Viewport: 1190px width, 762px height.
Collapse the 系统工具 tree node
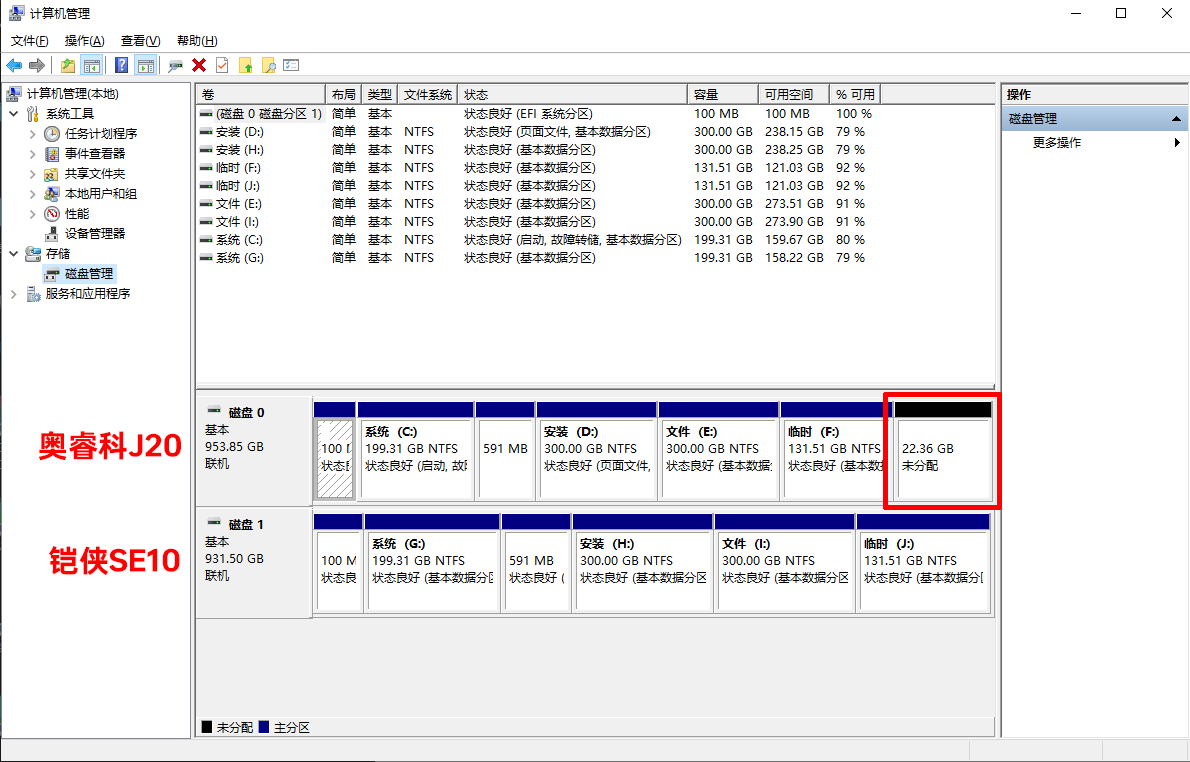14,114
